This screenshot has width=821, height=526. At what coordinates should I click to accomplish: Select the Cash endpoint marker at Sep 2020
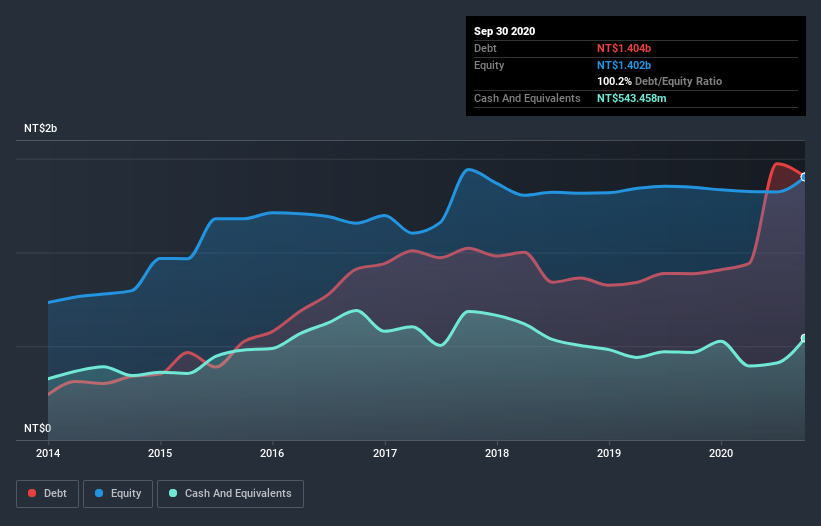(804, 338)
